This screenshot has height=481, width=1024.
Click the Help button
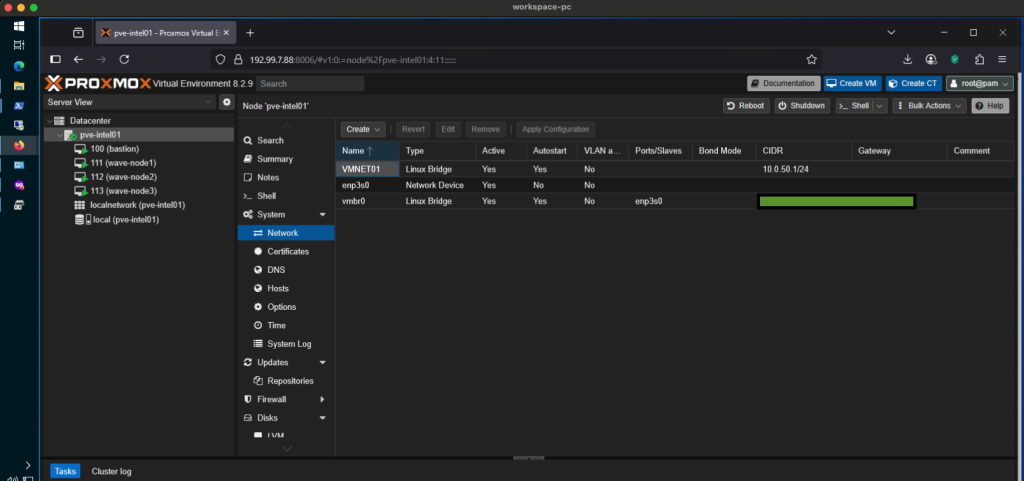(990, 106)
